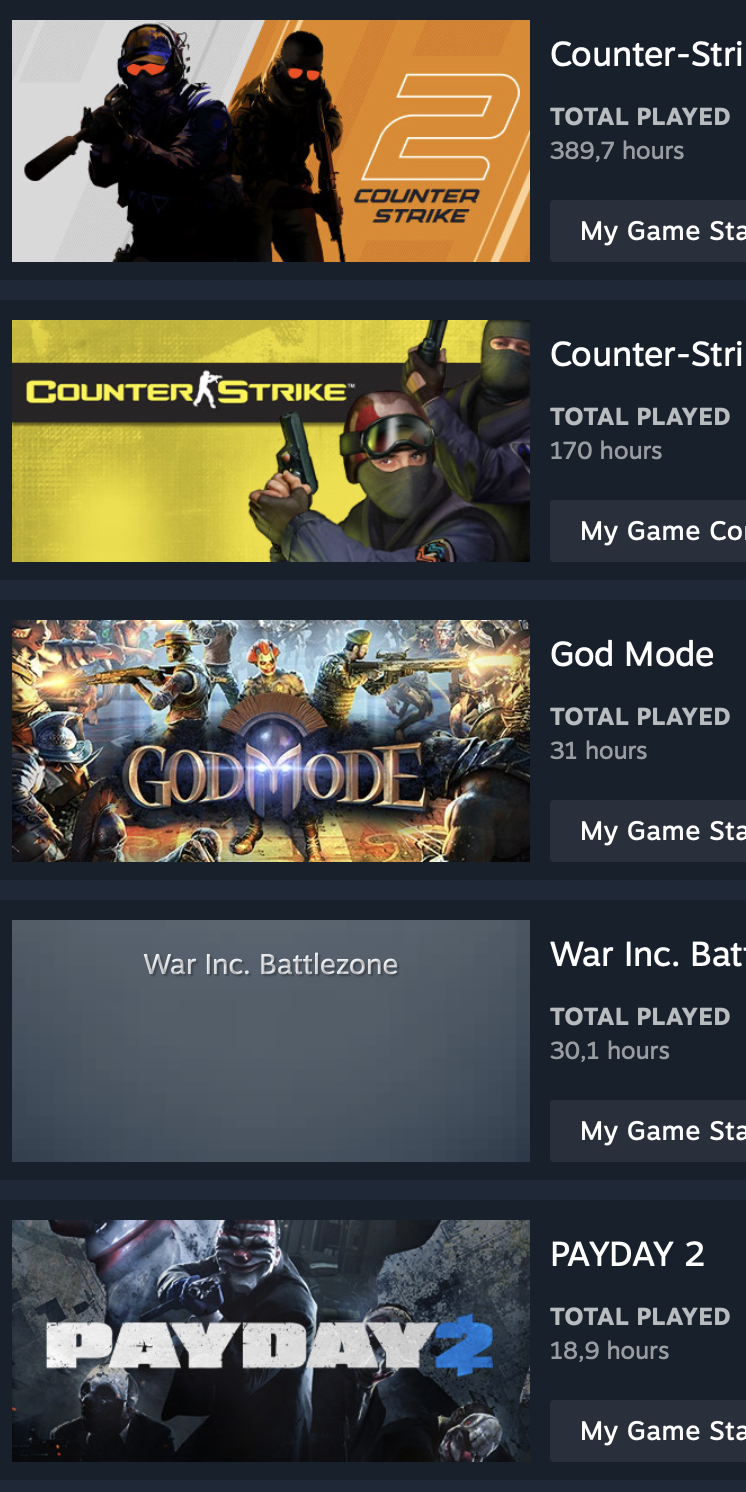Open the classic Counter-Strike title link
This screenshot has height=1492, width=746.
pos(647,354)
